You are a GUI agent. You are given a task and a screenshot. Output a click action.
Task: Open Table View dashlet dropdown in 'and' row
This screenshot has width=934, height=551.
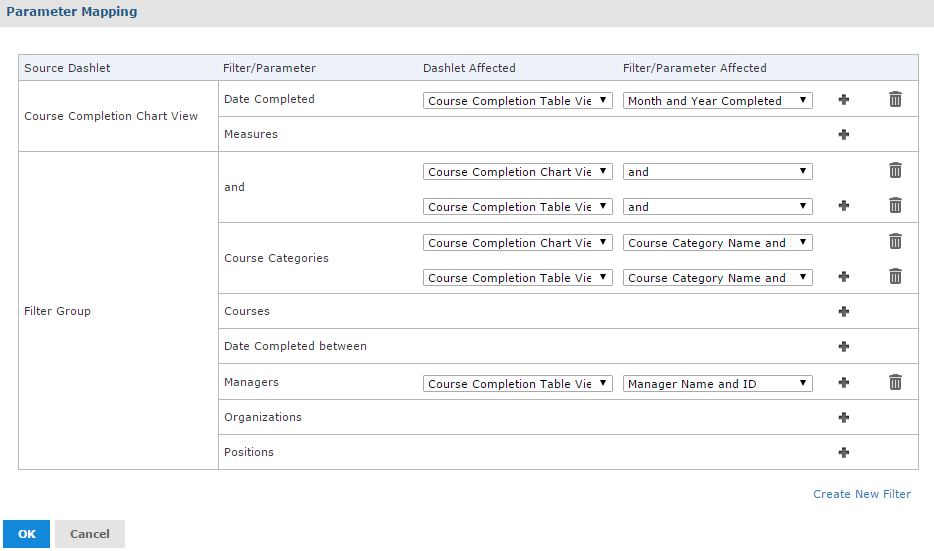(x=518, y=207)
